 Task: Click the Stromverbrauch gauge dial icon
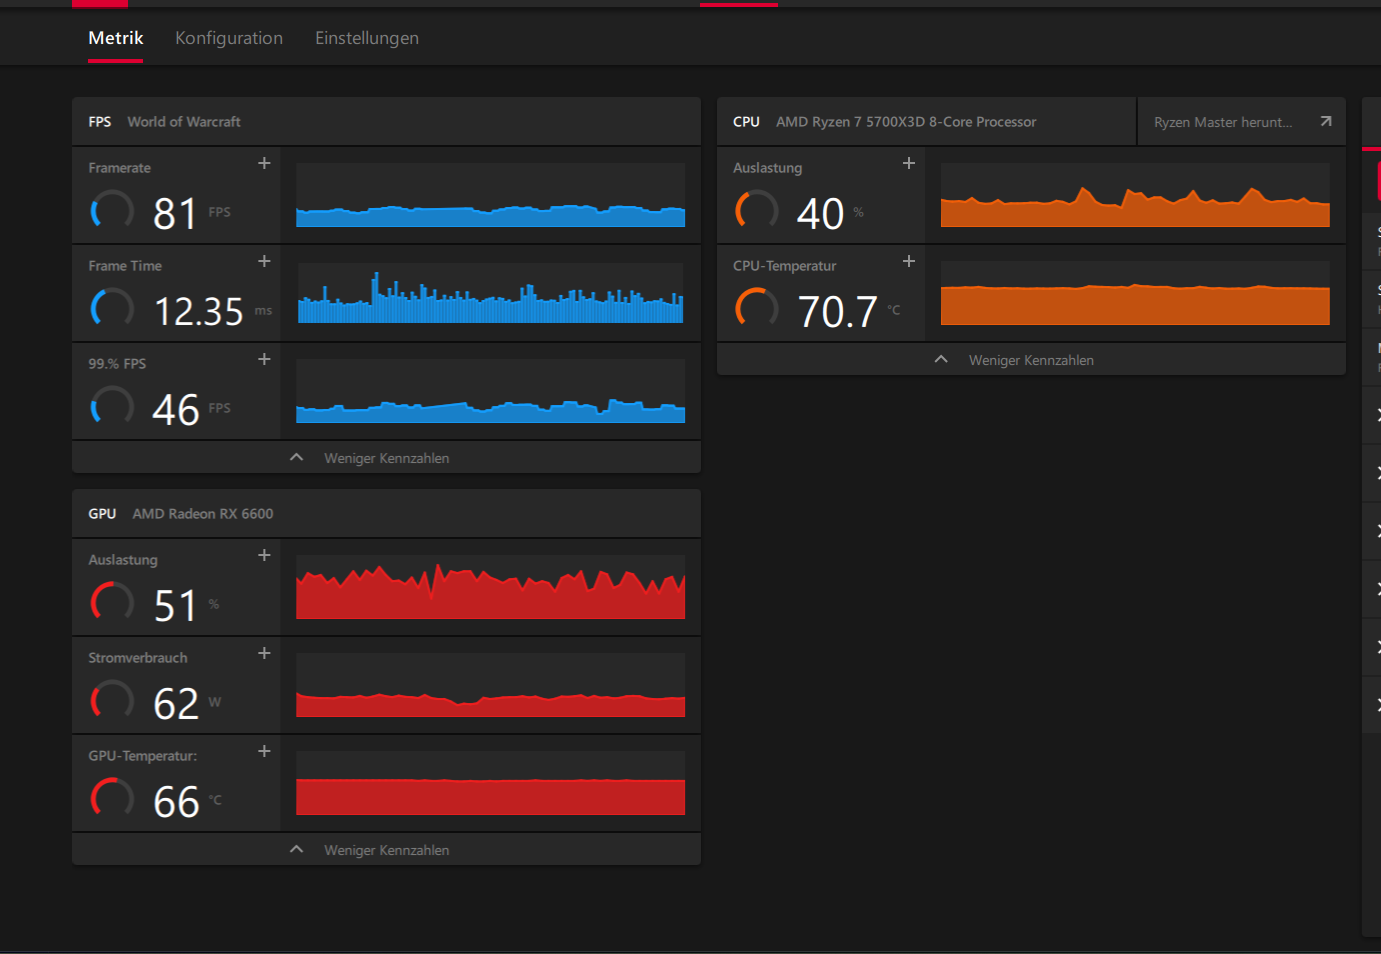(112, 701)
